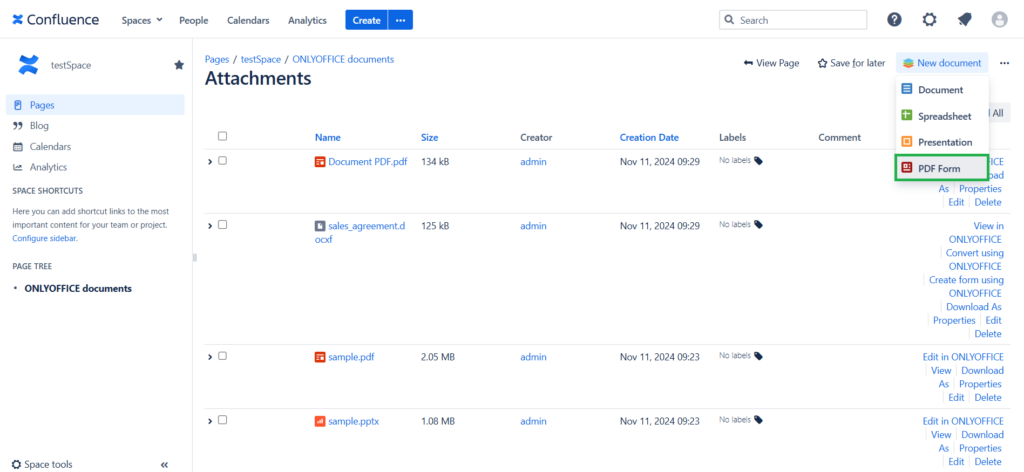Sort attachments by Creation Date column
The image size is (1024, 472).
coord(649,138)
